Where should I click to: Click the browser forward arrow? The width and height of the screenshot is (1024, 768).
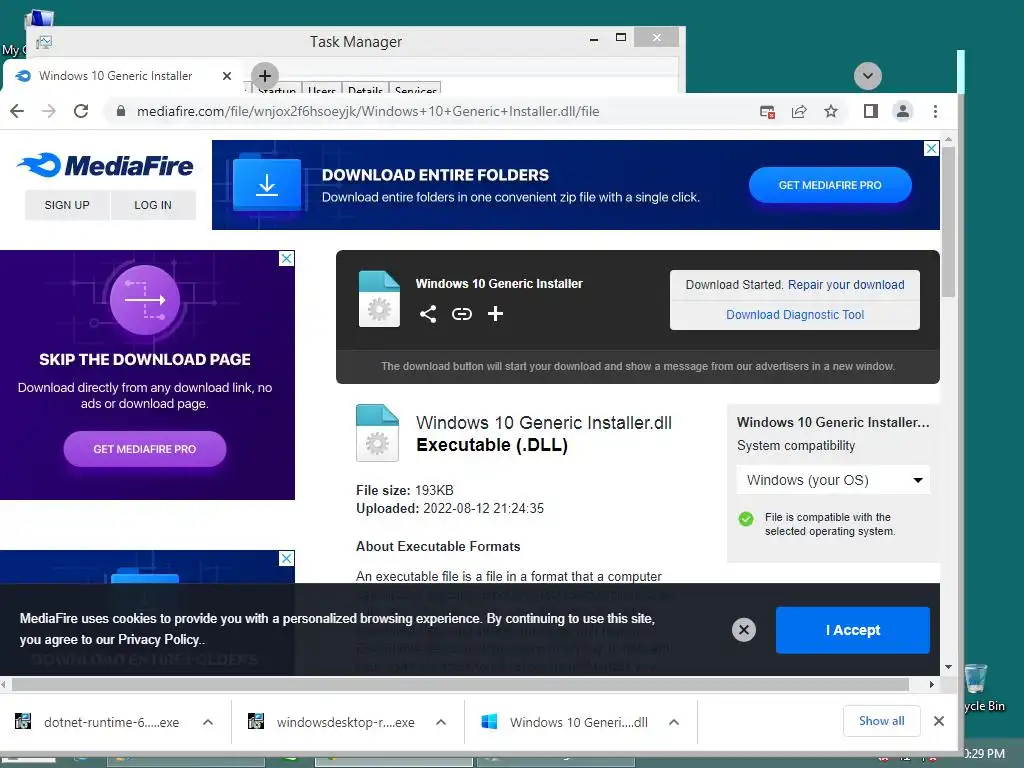pyautogui.click(x=49, y=111)
